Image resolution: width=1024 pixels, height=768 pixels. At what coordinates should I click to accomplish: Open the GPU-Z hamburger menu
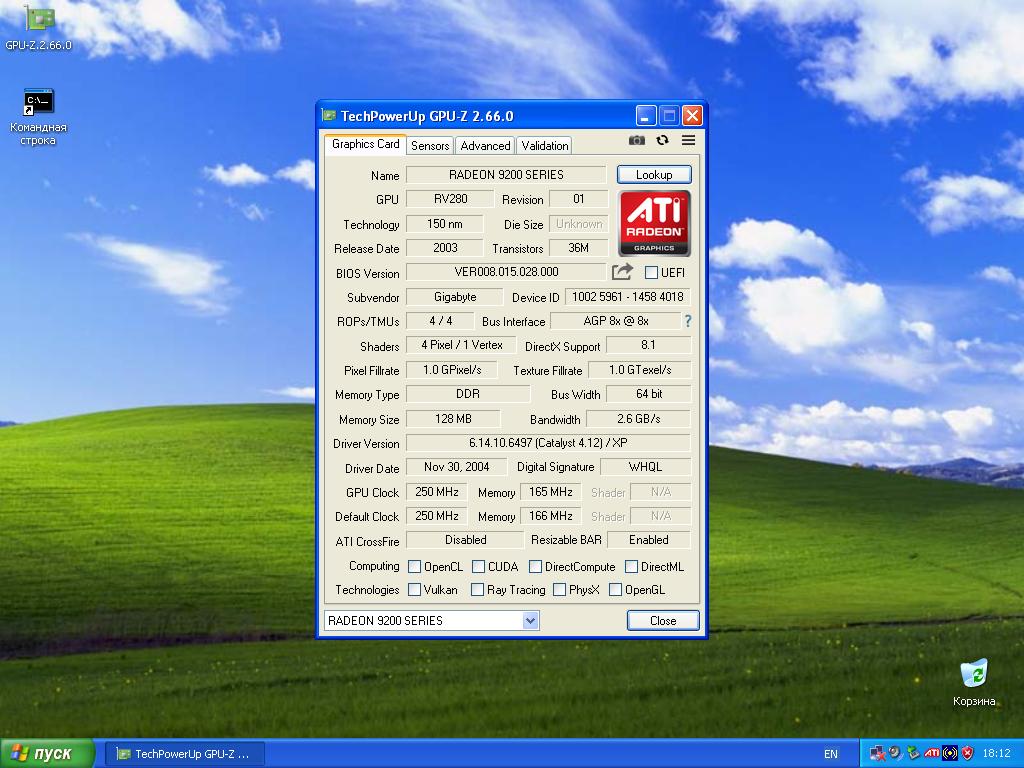point(688,140)
